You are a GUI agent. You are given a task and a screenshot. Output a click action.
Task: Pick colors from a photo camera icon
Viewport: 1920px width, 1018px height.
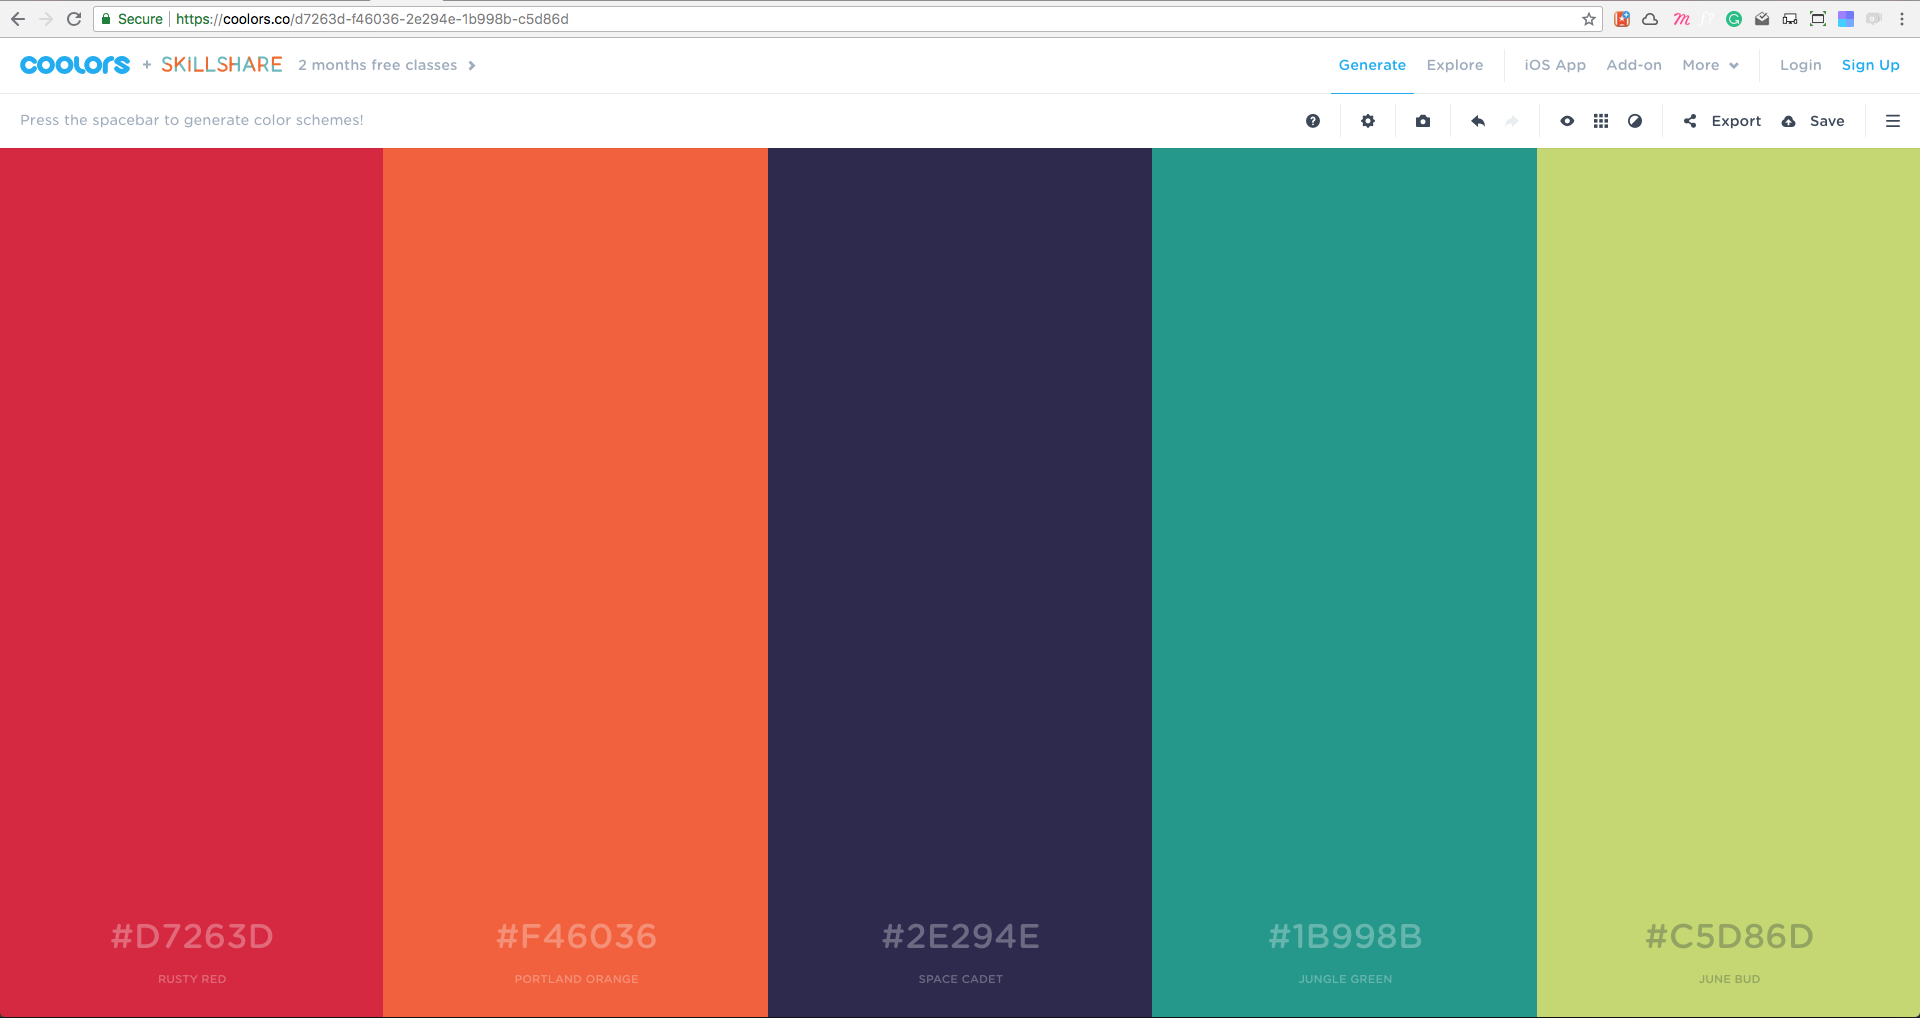1423,120
